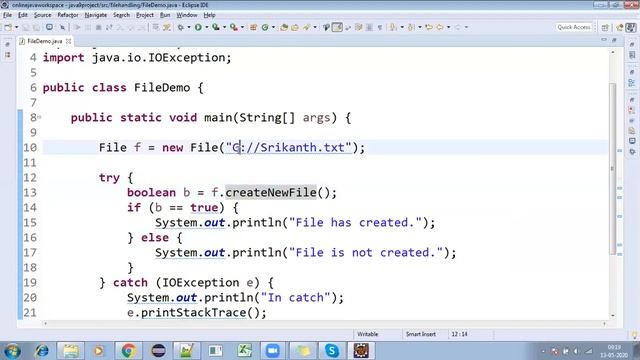
Task: Open the Refactor menu
Action: tap(68, 15)
